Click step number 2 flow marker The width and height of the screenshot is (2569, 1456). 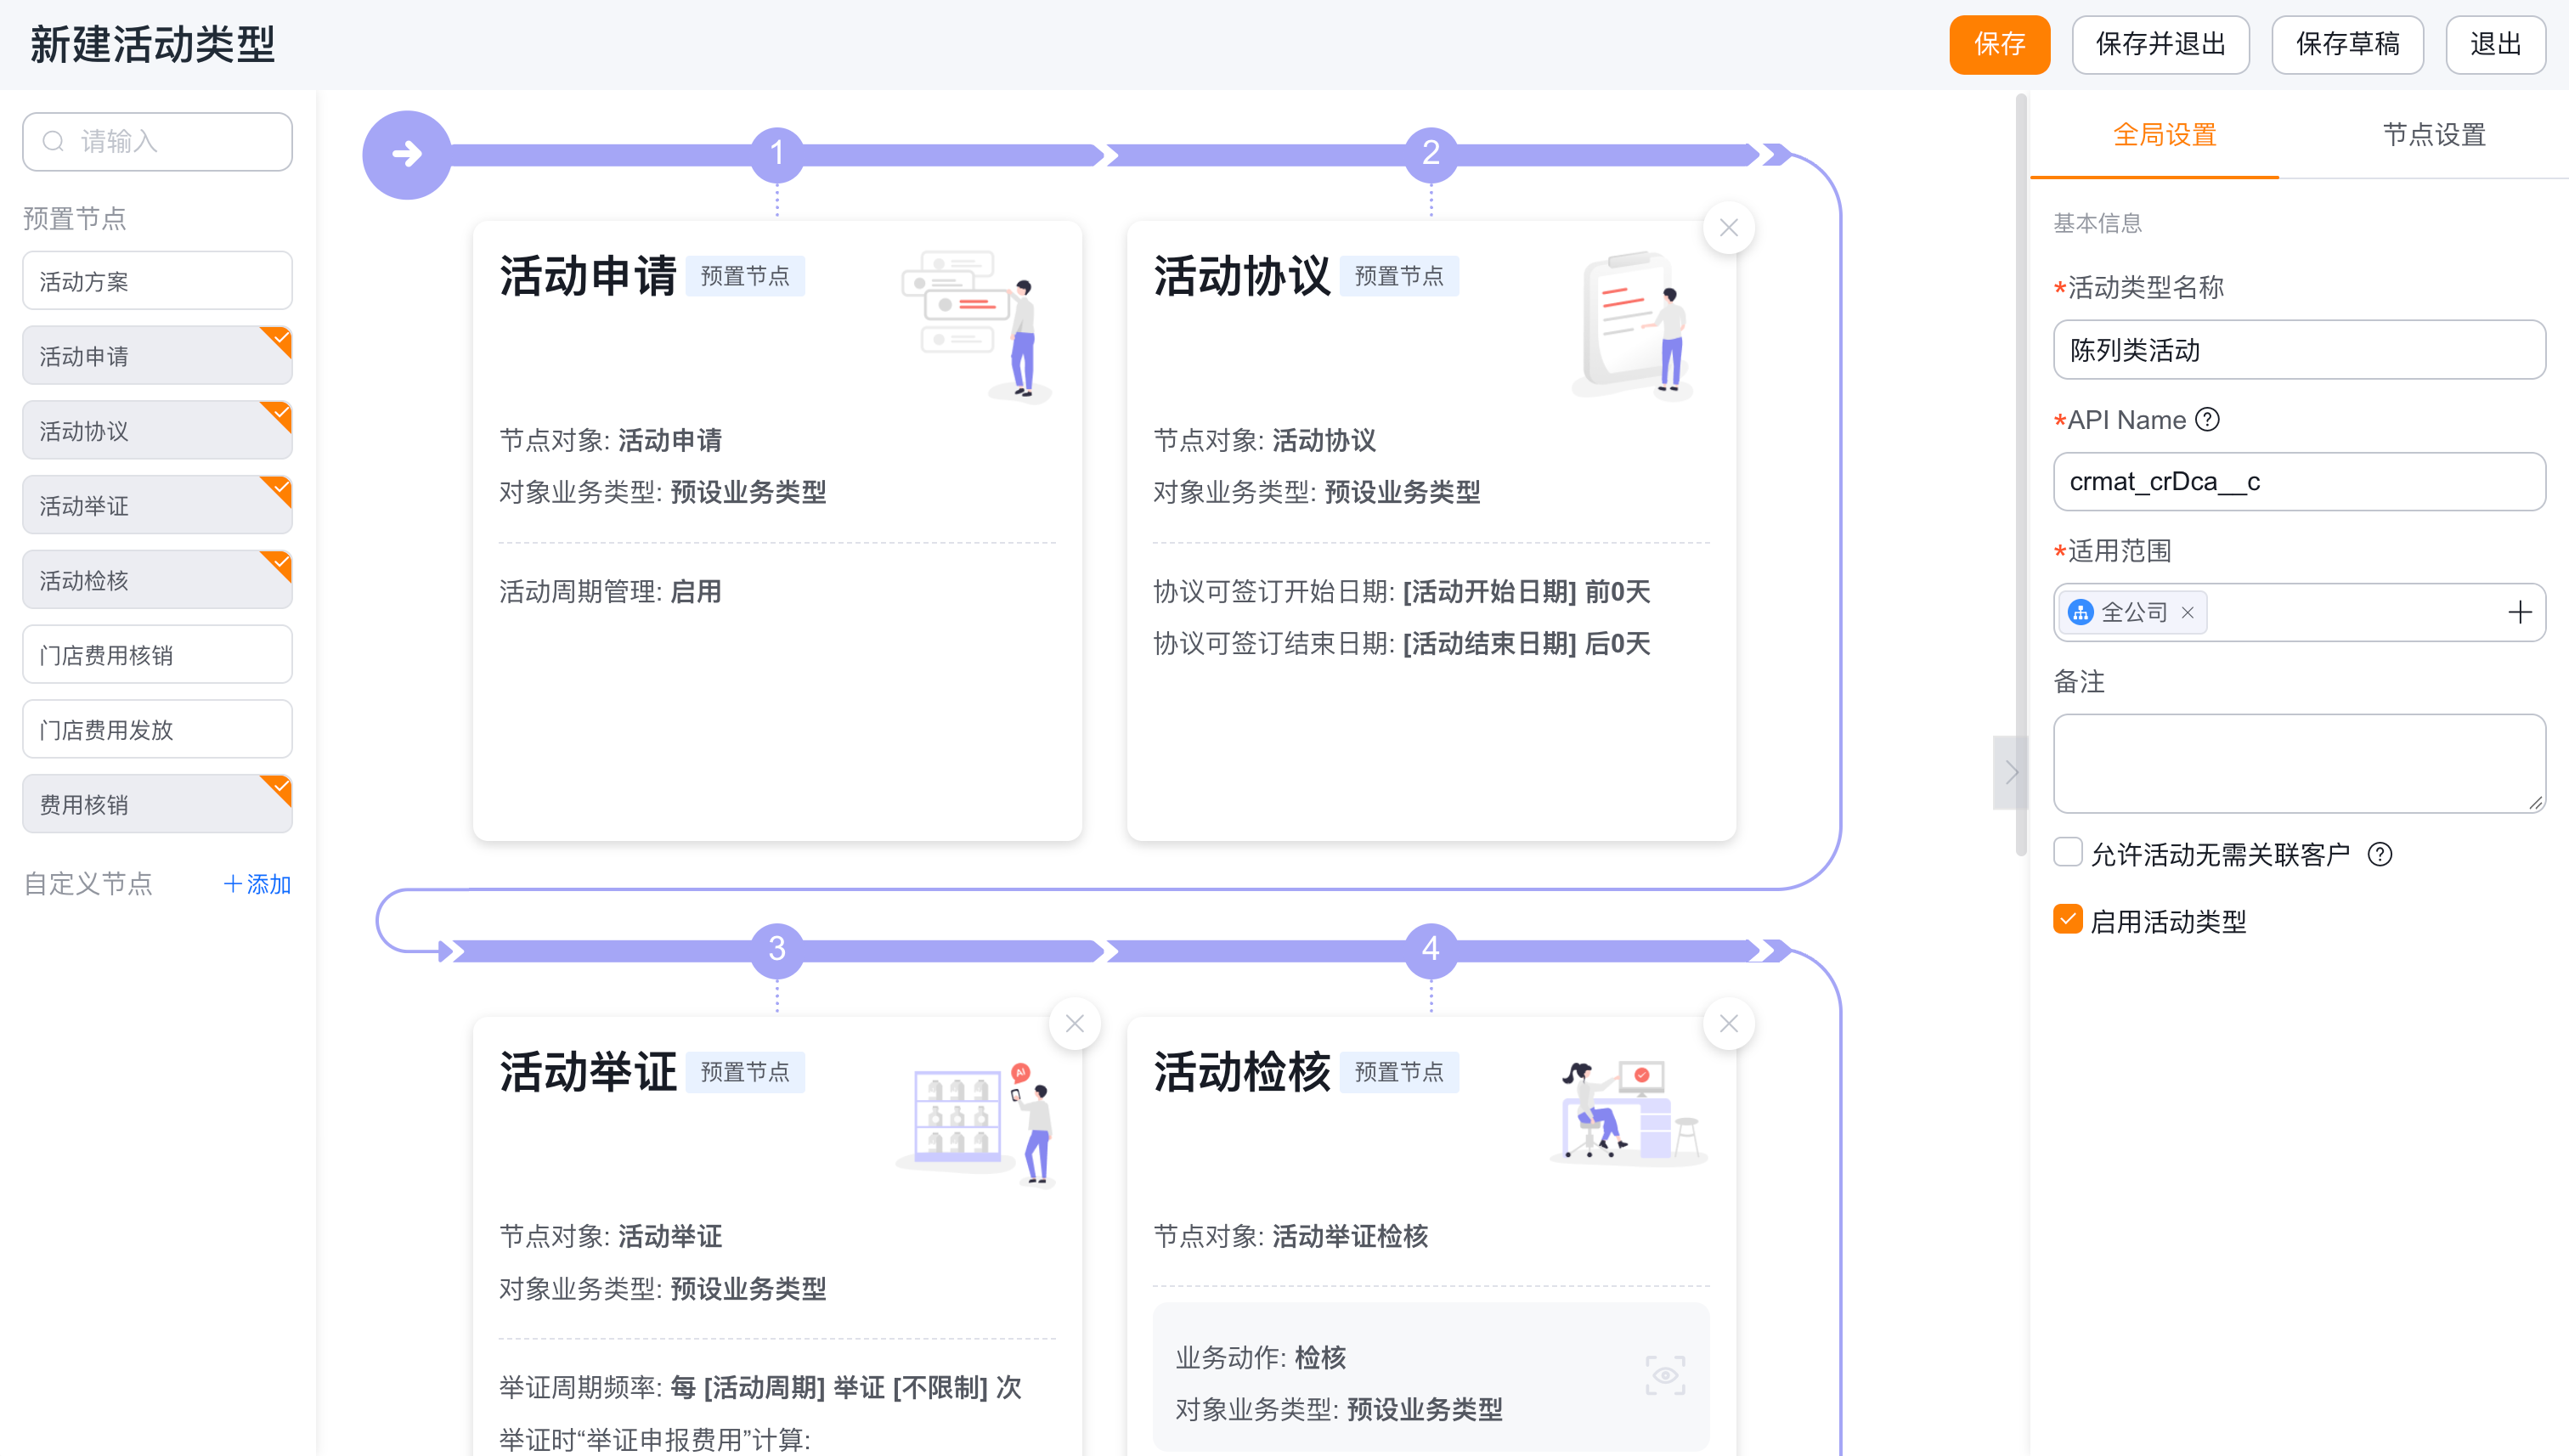tap(1431, 154)
